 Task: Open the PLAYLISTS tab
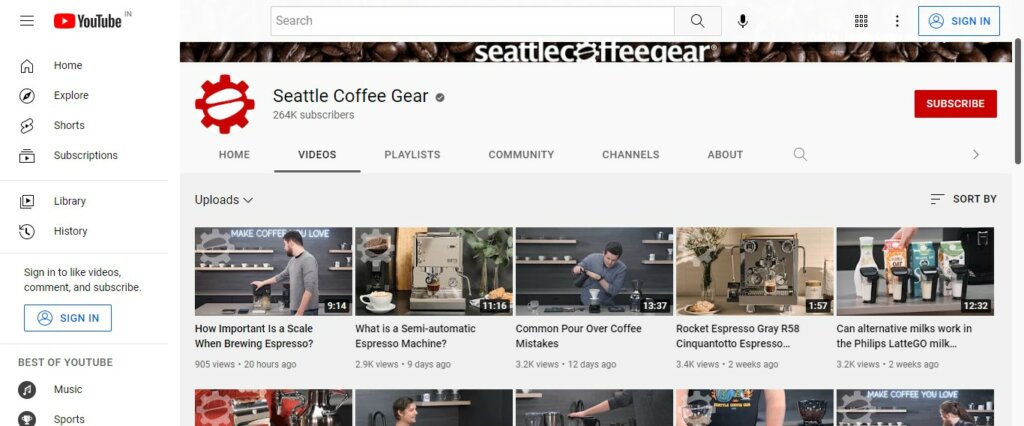click(x=412, y=155)
